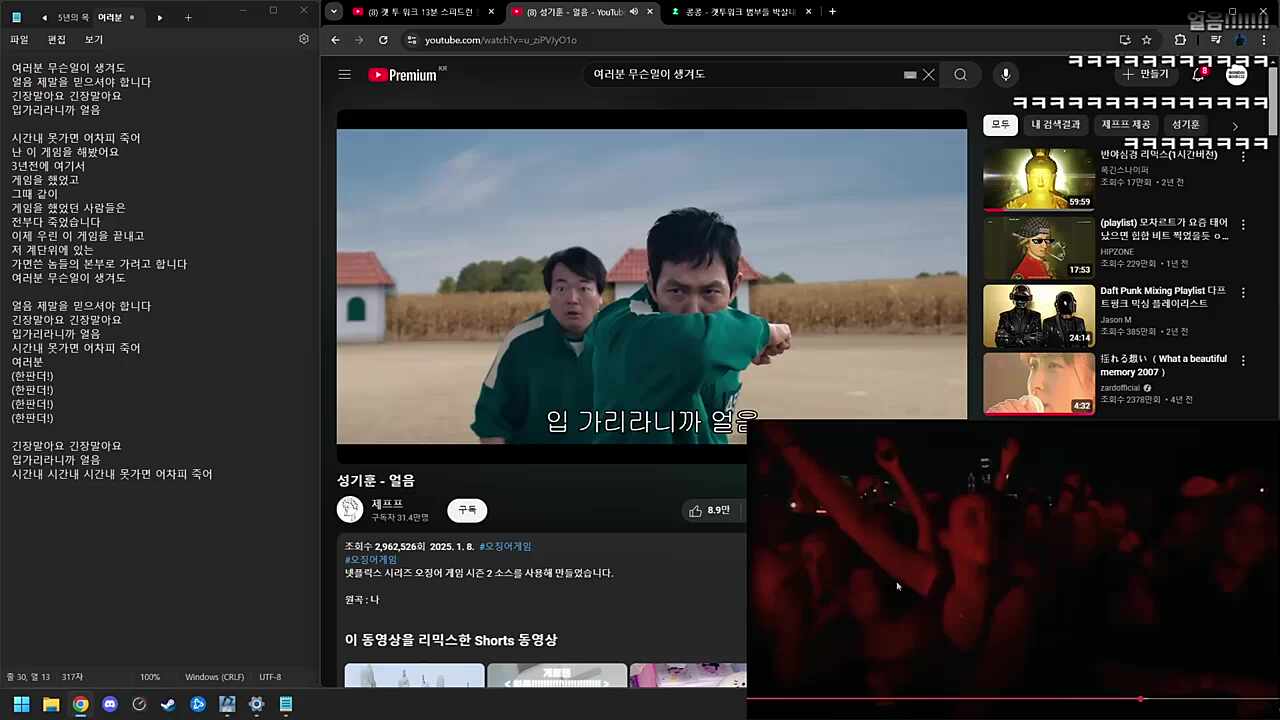Mute the 성기훈 - 얼음 tab audio
Viewport: 1280px width, 720px height.
click(x=633, y=12)
